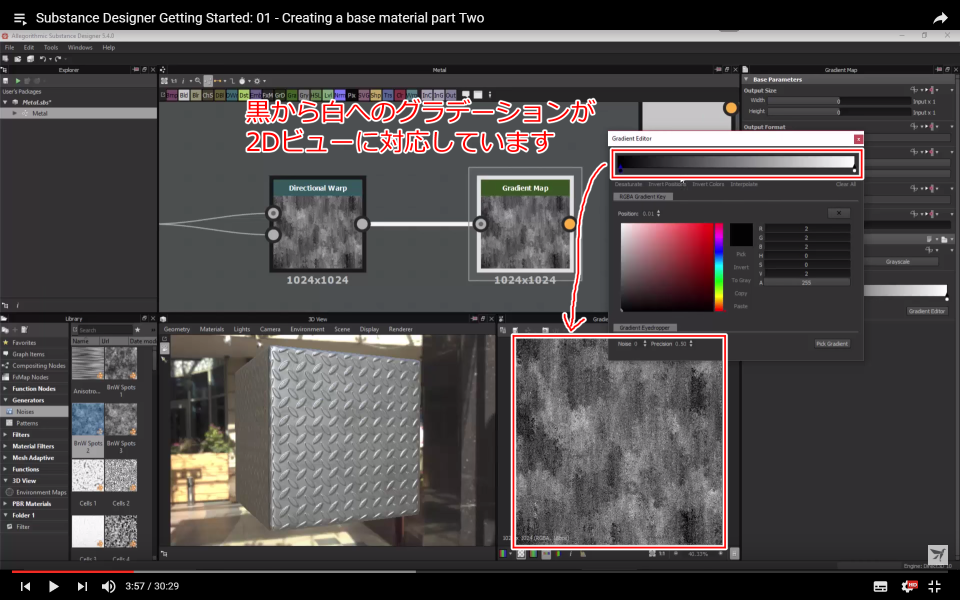Collapse the Metal.sbs package
960x600 pixels.
(x=6, y=102)
